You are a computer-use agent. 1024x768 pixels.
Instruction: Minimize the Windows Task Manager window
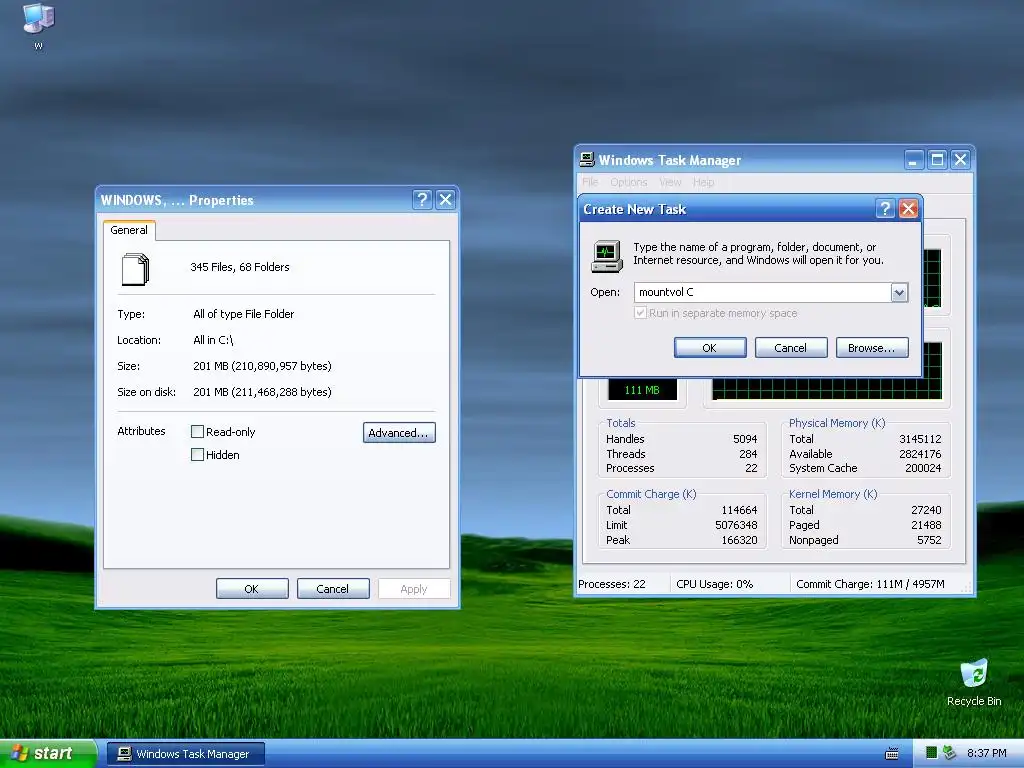(914, 160)
